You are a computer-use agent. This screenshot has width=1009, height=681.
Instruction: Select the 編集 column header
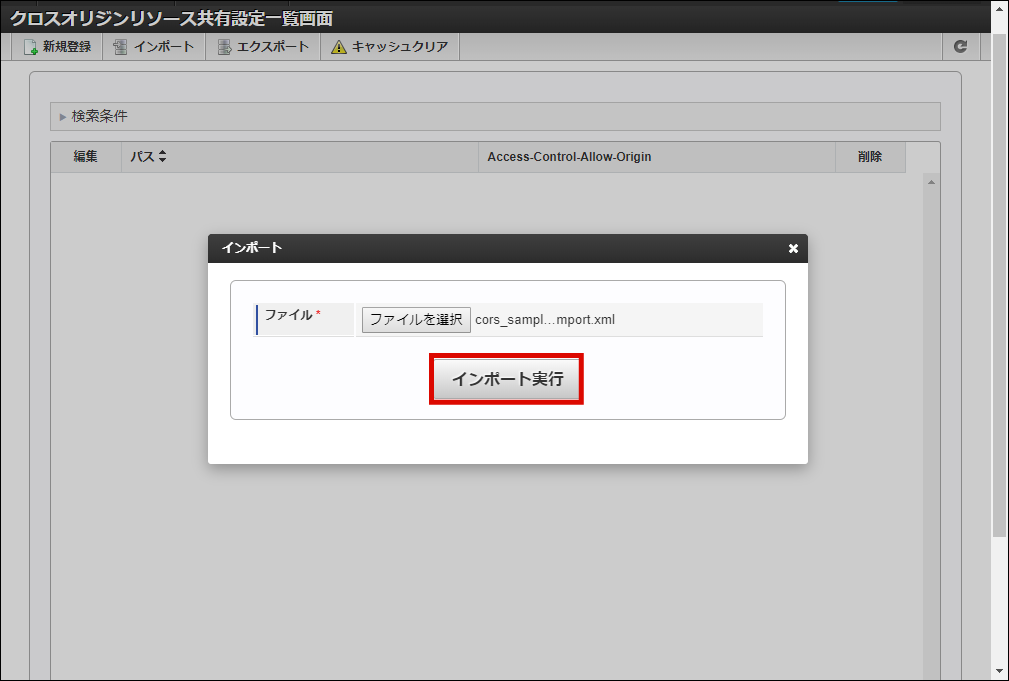pyautogui.click(x=86, y=156)
